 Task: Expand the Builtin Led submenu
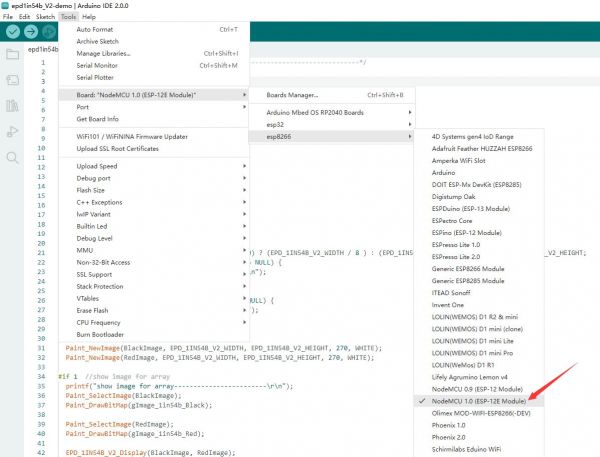154,226
